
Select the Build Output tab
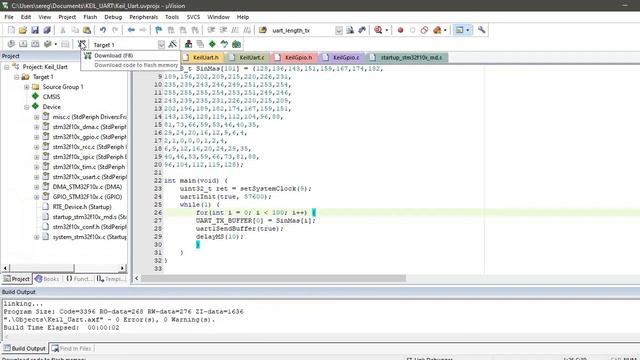[25, 349]
